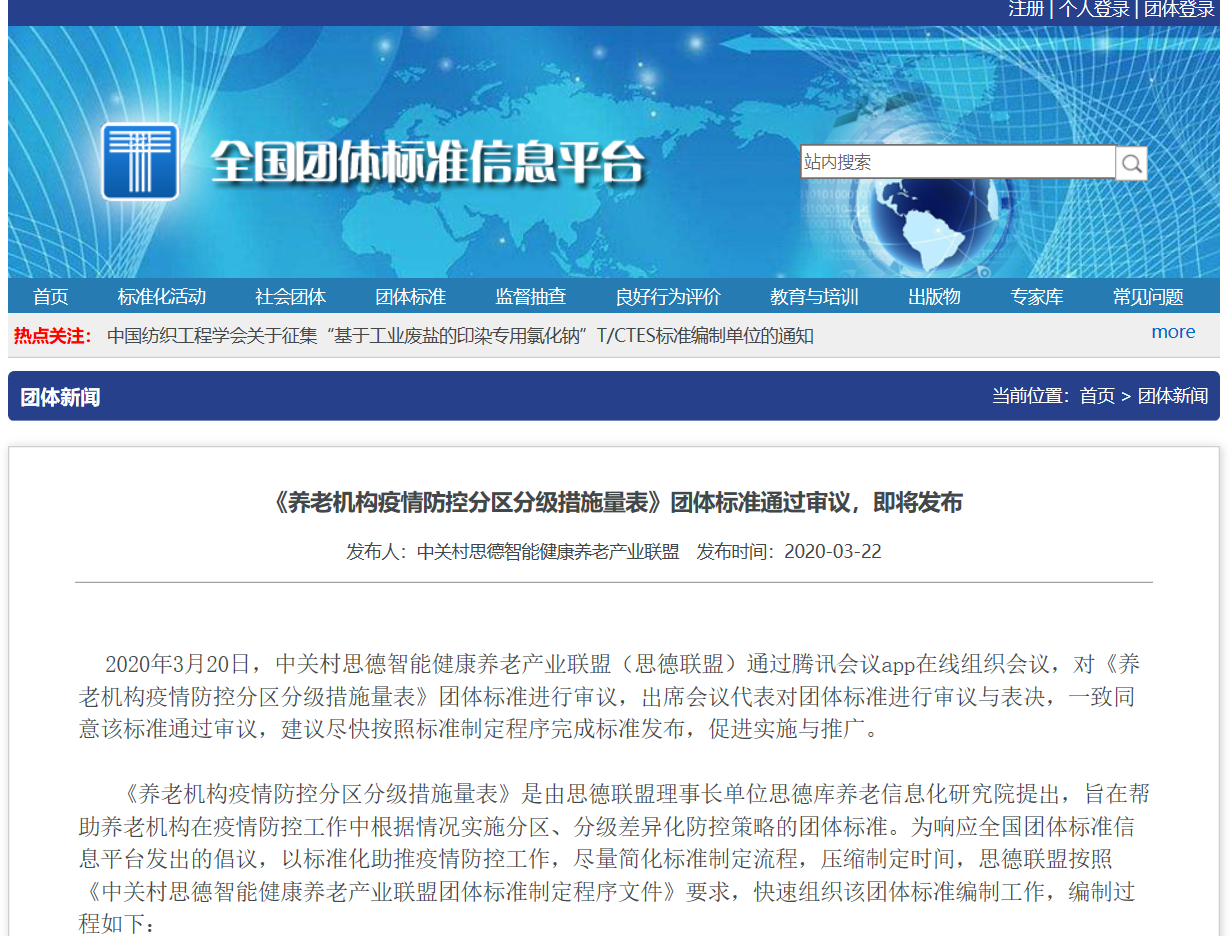Click the 团体新闻 breadcrumb entry

1173,396
